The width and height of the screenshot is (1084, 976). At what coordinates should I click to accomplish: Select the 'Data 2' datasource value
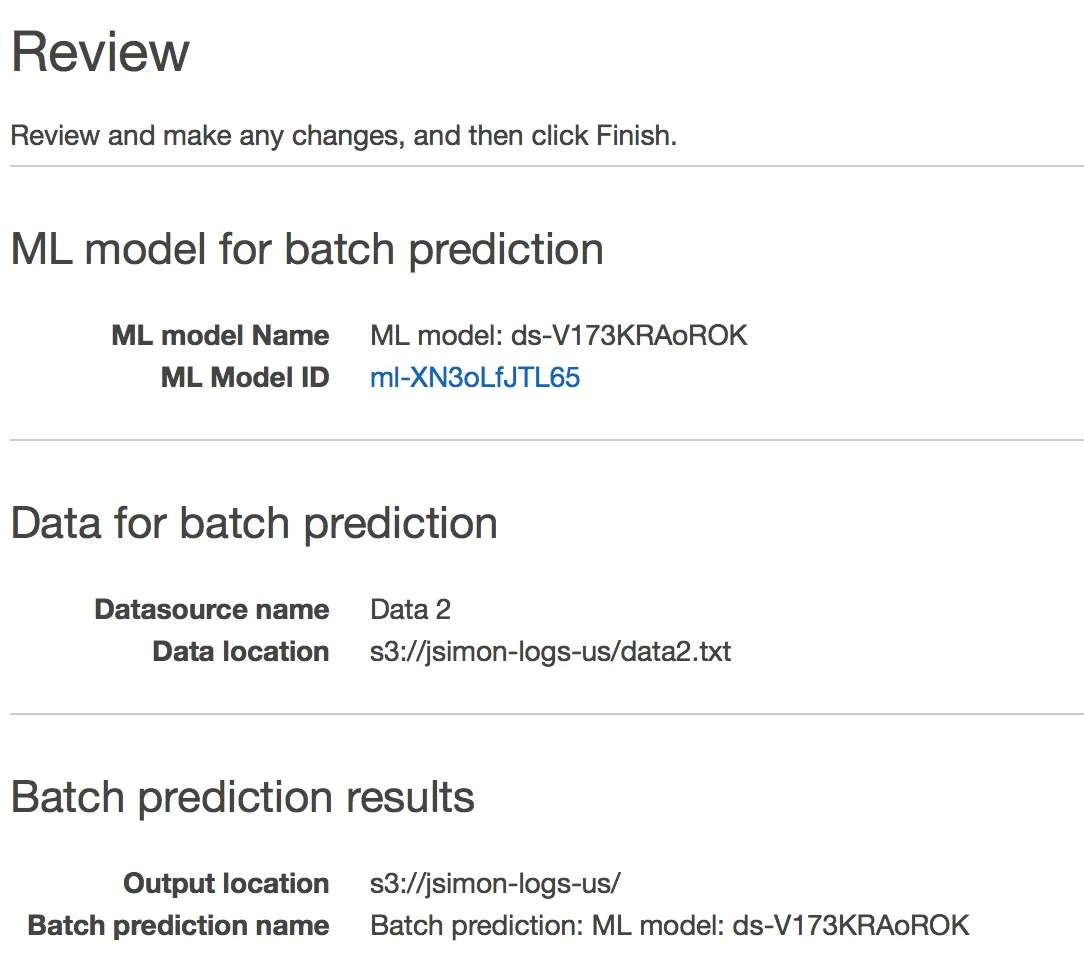411,610
